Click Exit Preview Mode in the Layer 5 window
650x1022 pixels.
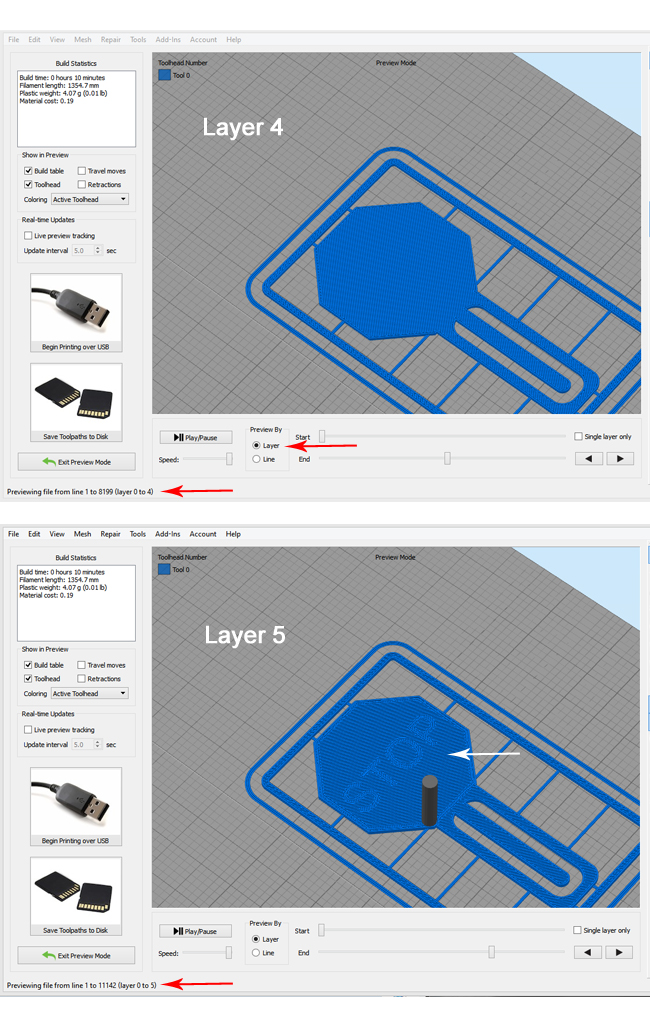pos(76,955)
